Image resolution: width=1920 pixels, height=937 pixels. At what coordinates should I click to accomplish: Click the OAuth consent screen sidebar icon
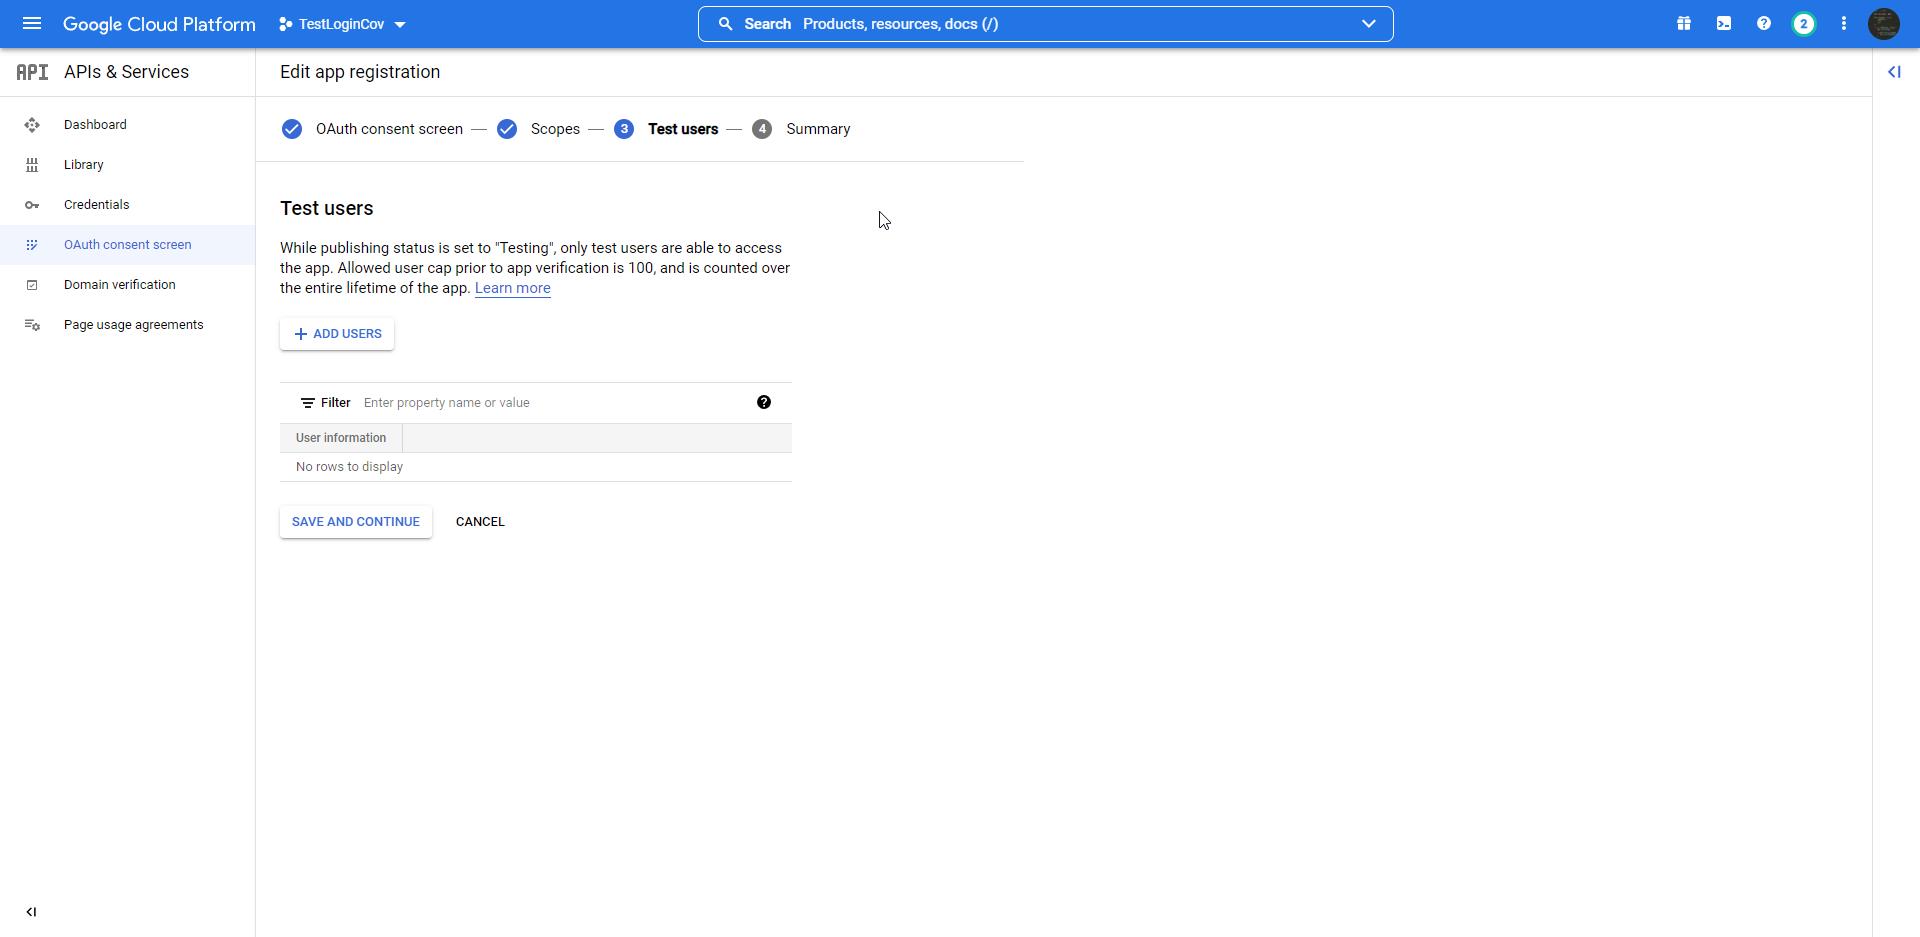(x=32, y=245)
